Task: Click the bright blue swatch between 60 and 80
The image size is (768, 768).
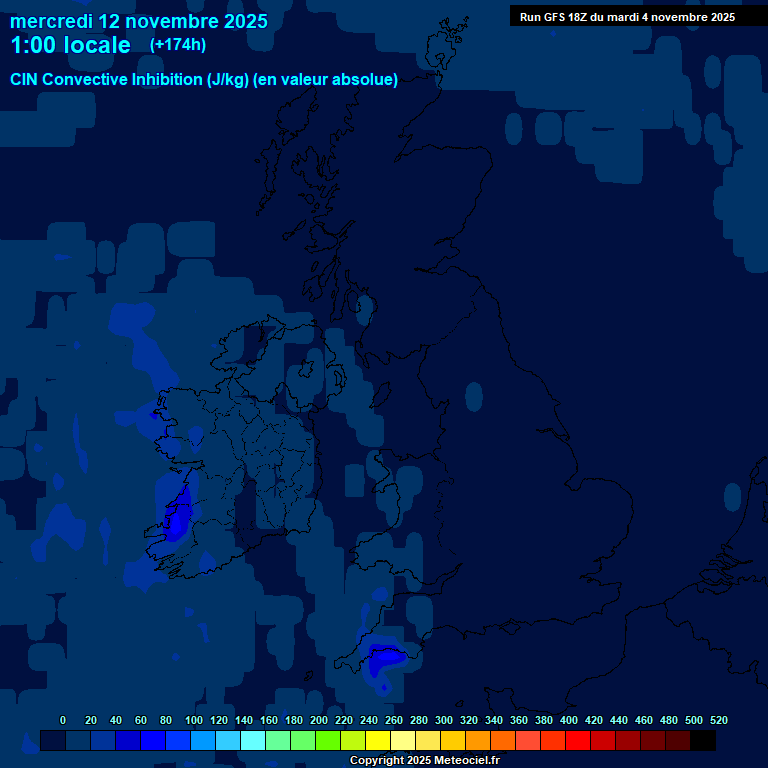Action: point(153,740)
